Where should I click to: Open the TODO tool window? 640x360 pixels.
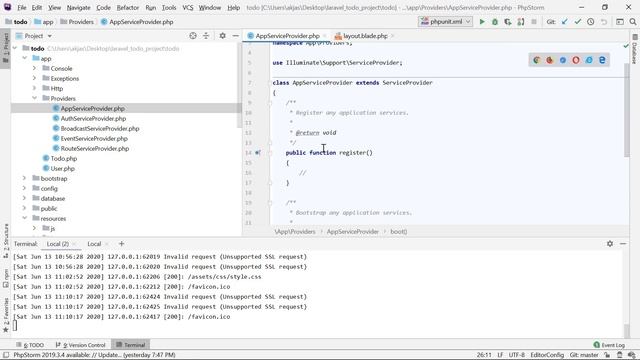[x=30, y=345]
